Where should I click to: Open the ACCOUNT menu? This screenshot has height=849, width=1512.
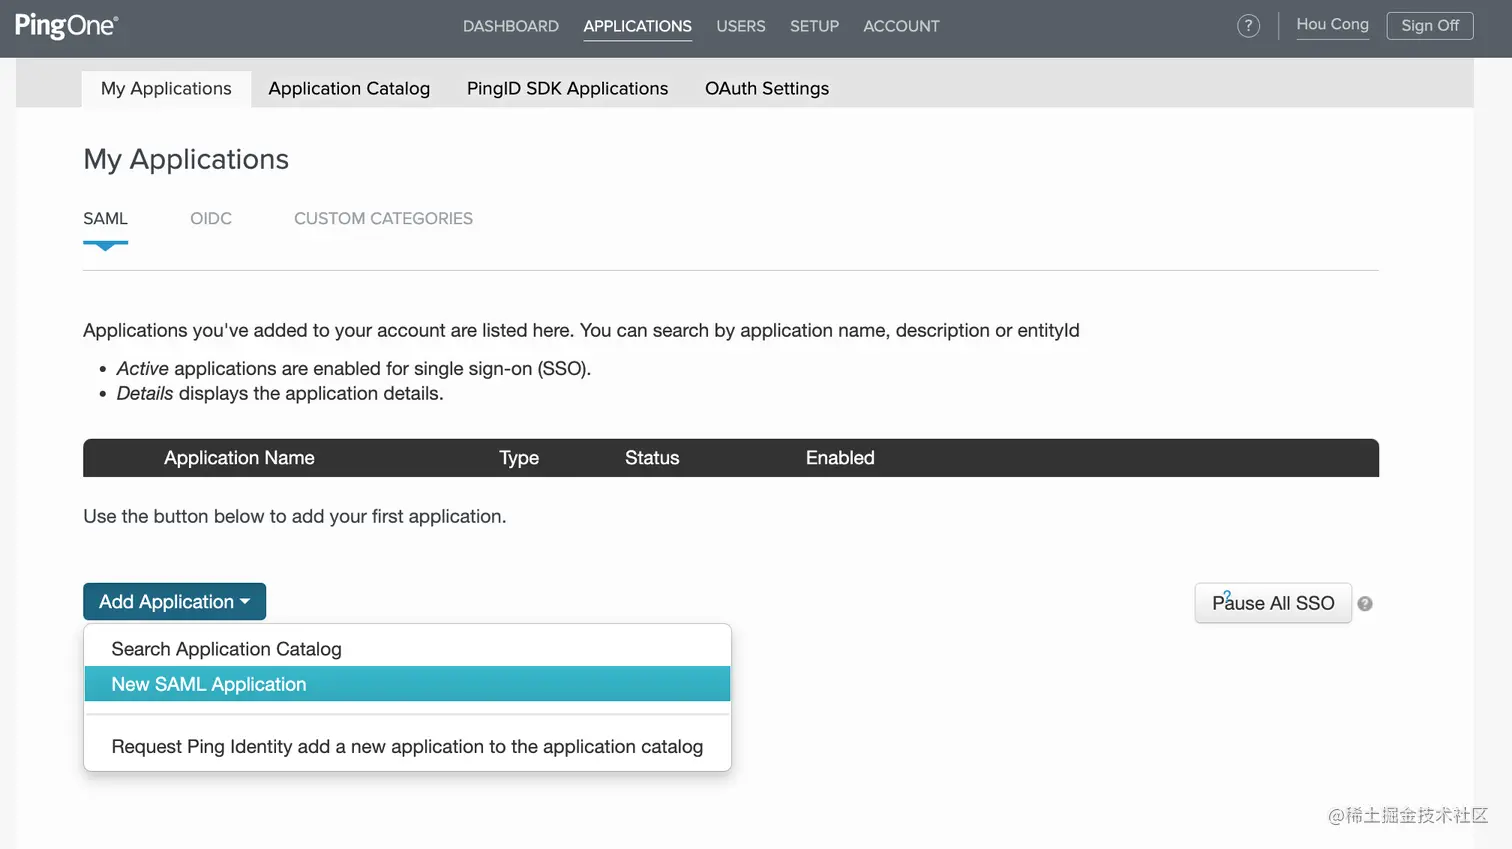(901, 26)
